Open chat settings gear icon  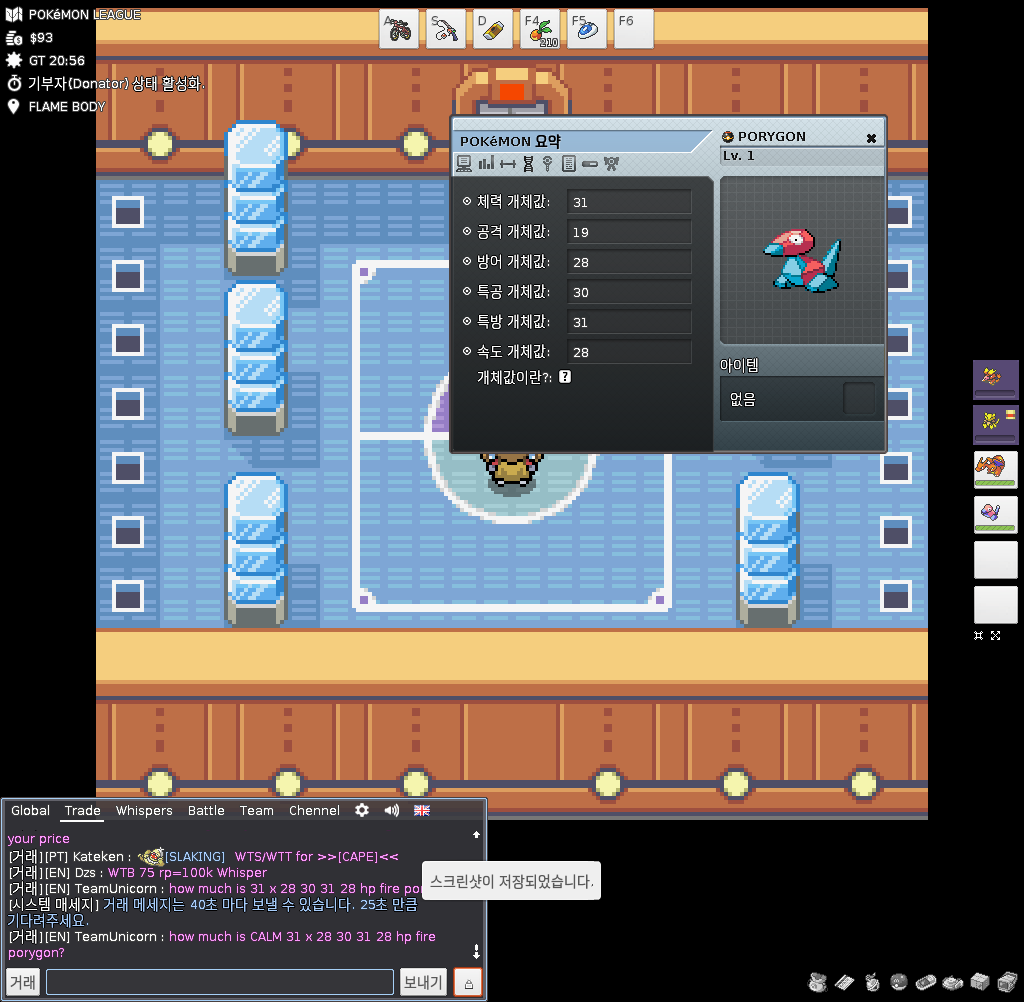pos(362,810)
